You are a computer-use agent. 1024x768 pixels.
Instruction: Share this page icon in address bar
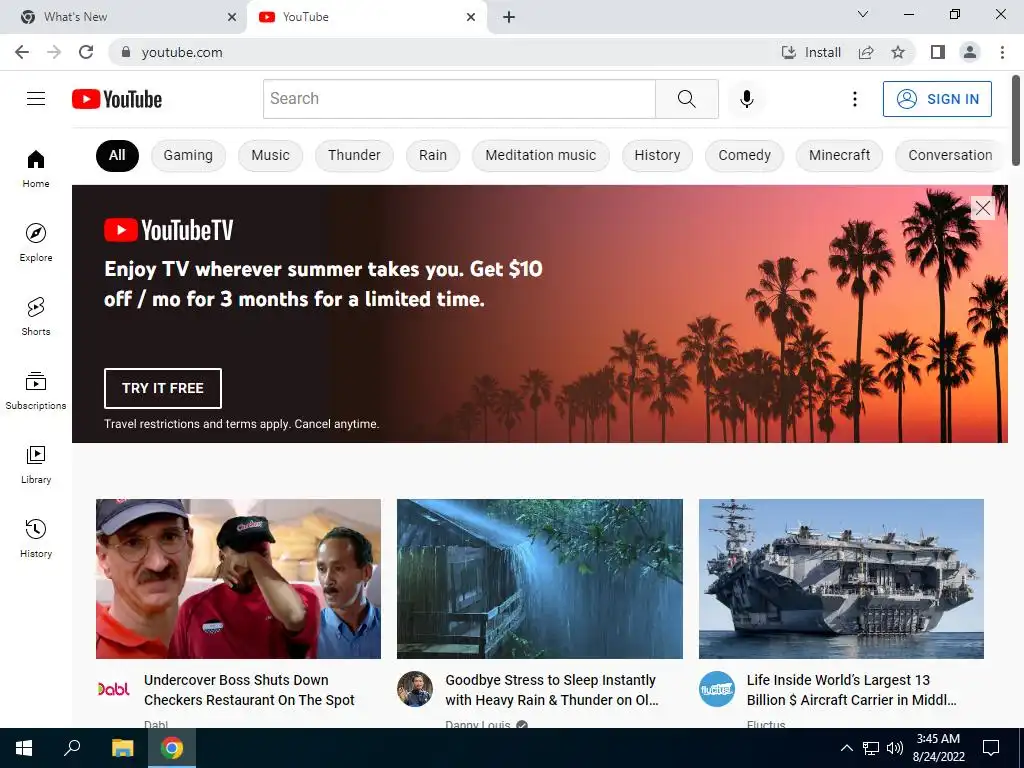[866, 52]
